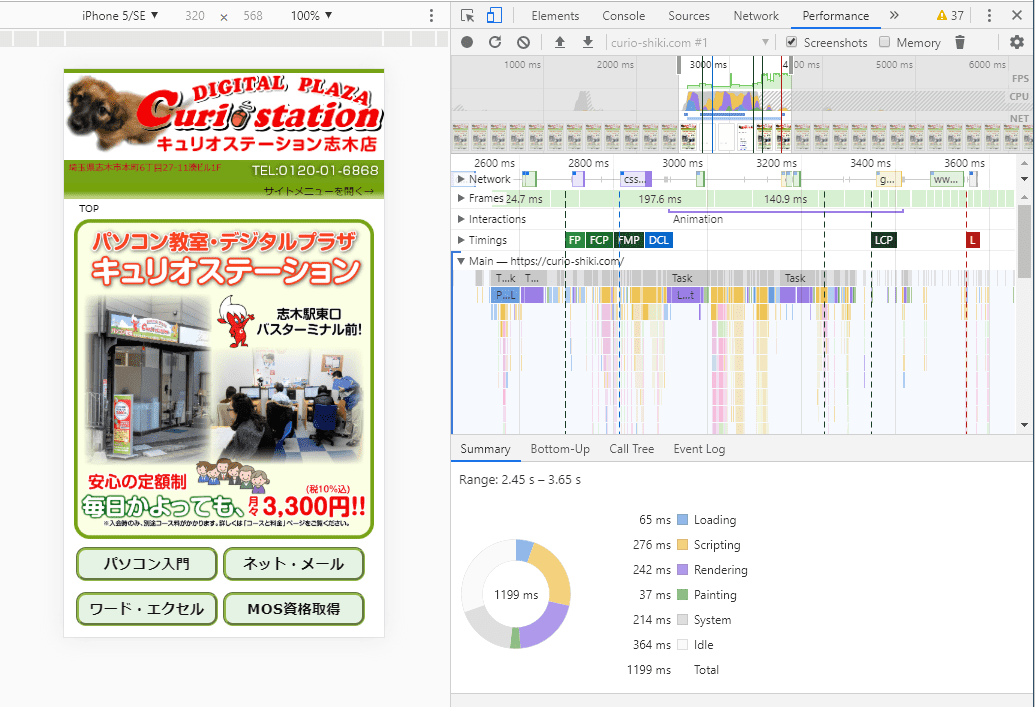Click the inspect element picker icon

[x=467, y=15]
